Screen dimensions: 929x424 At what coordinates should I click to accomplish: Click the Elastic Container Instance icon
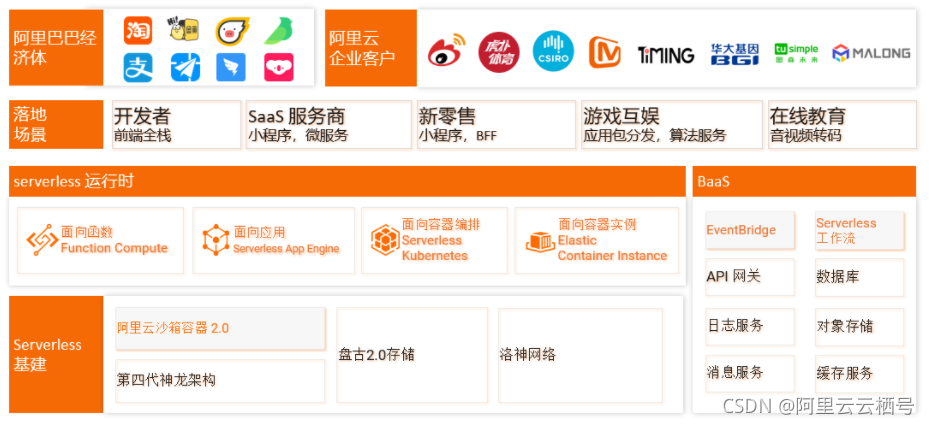click(x=540, y=242)
